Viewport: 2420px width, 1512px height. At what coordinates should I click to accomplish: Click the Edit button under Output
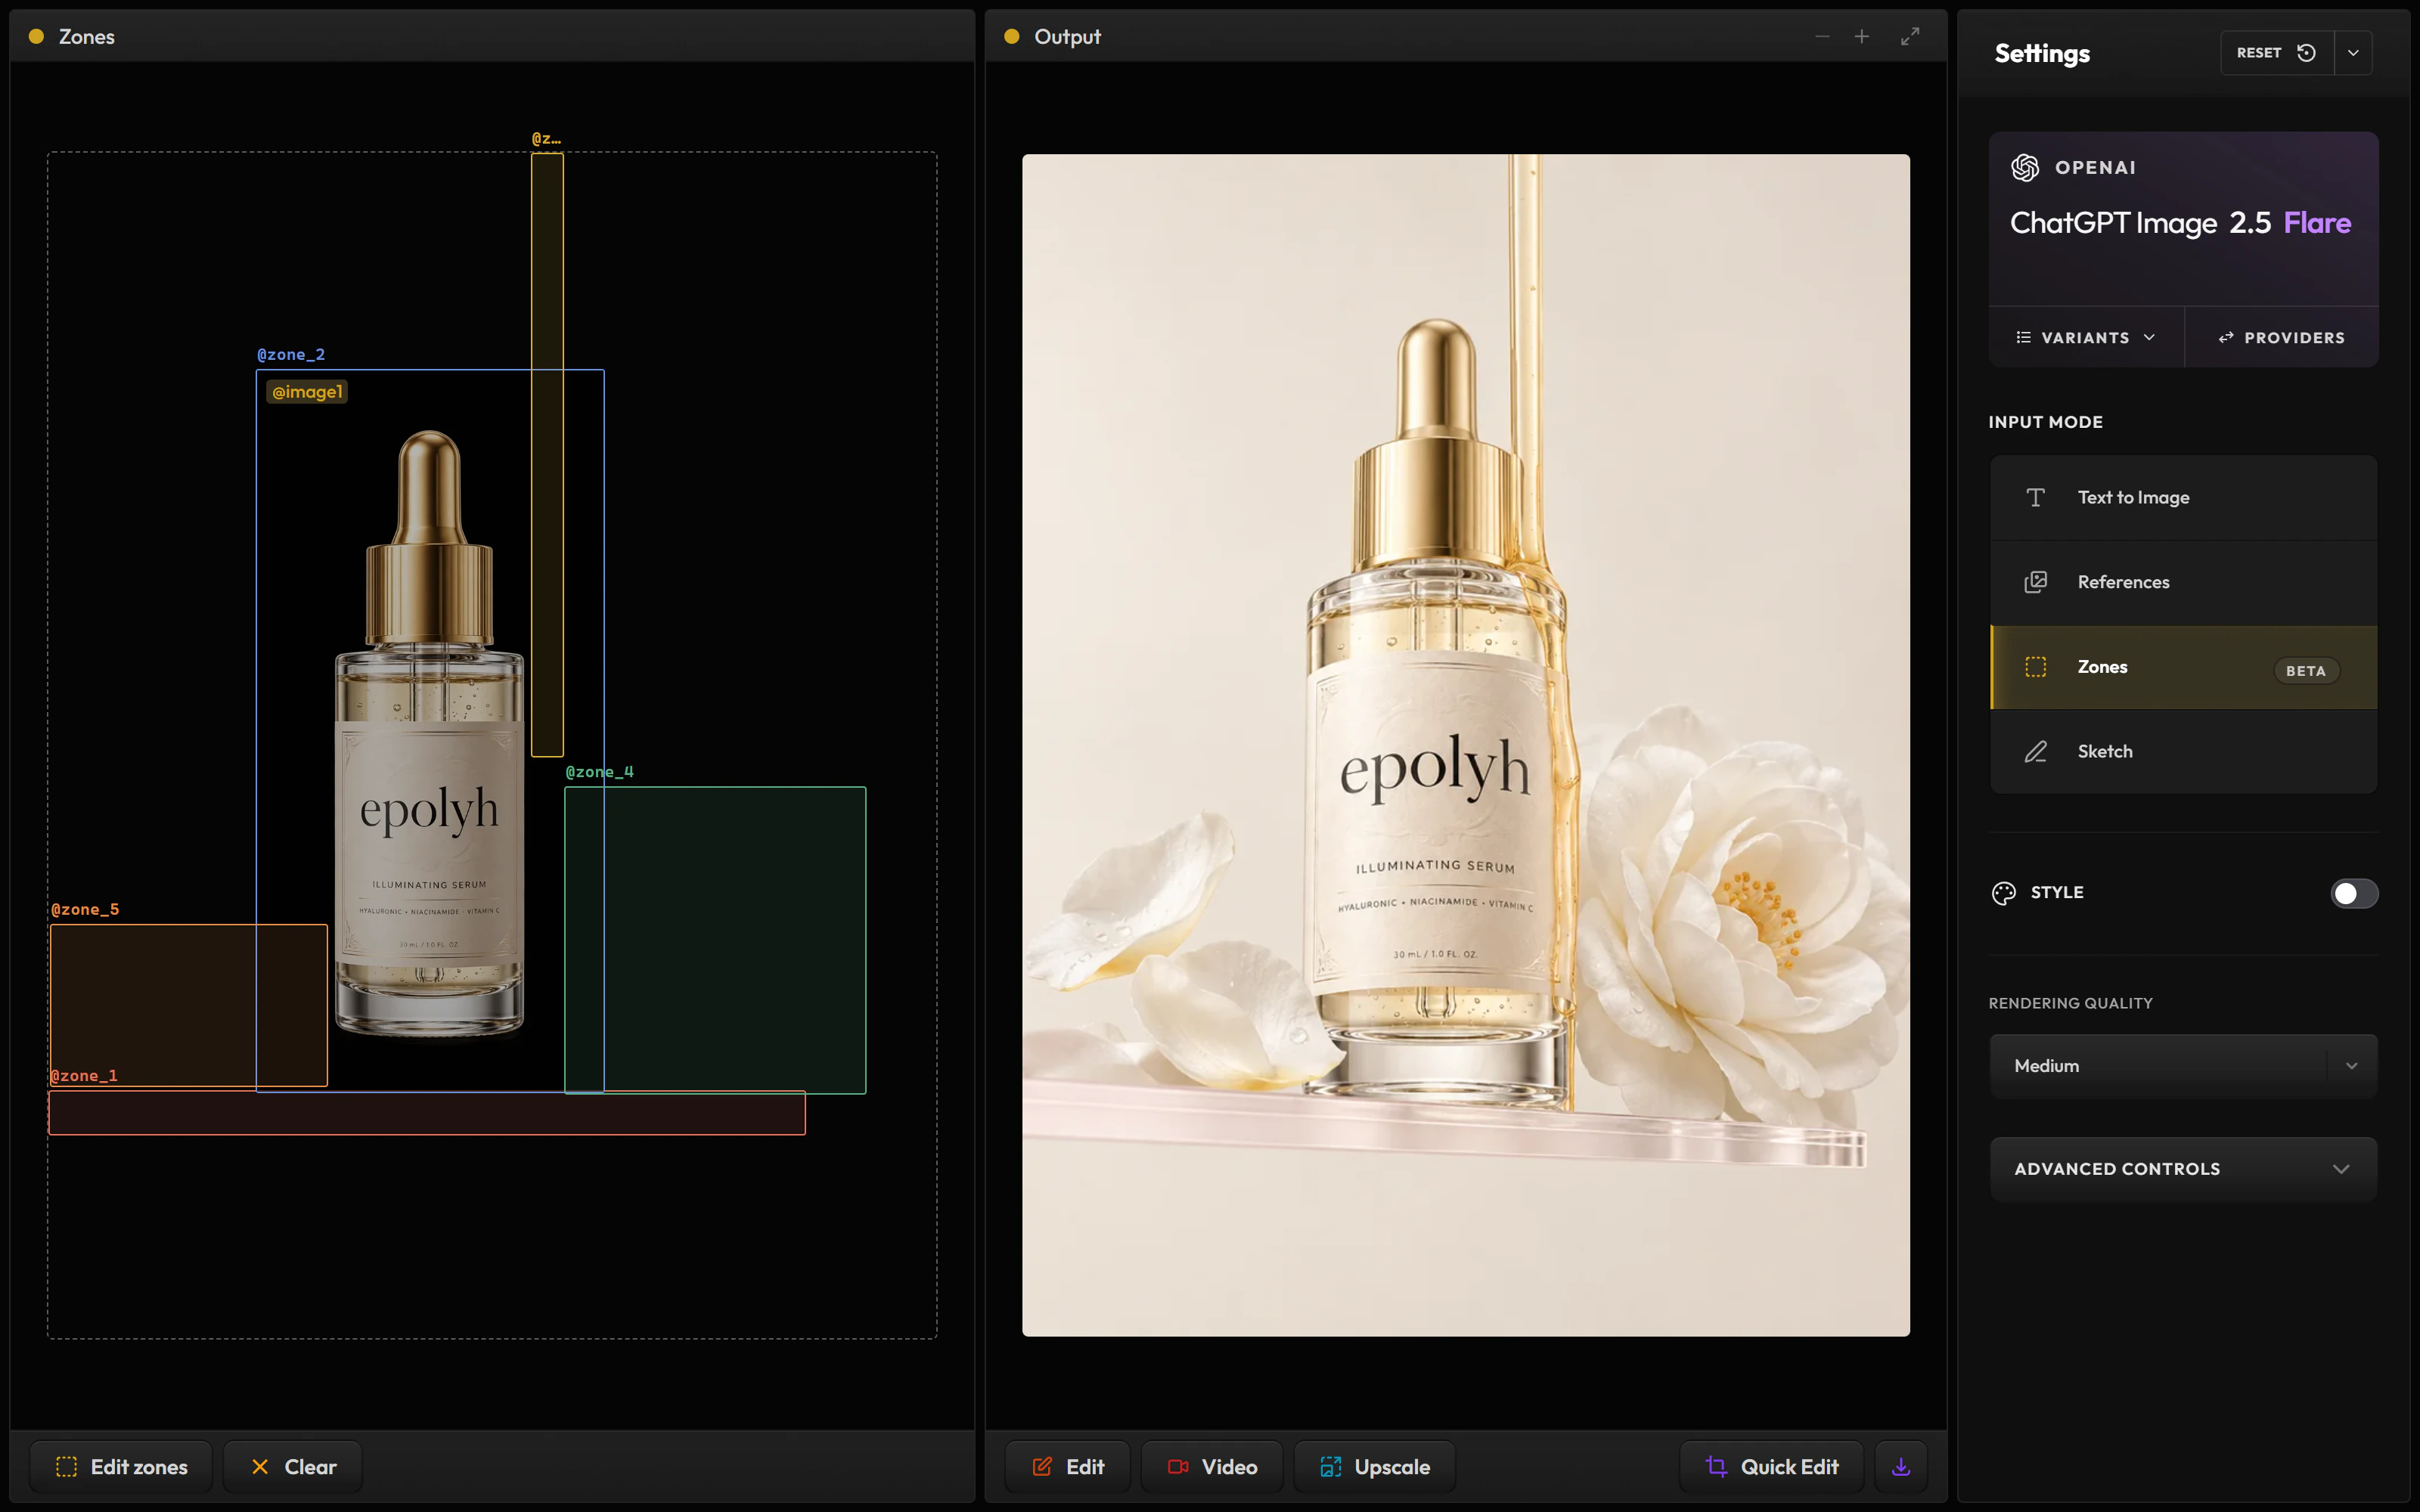tap(1067, 1467)
